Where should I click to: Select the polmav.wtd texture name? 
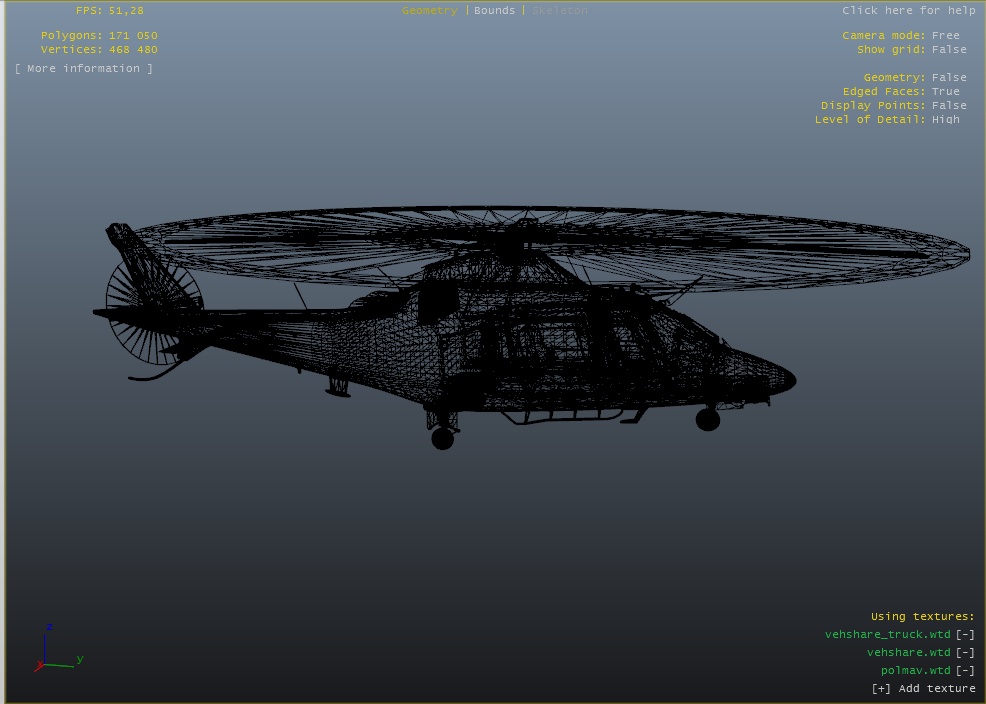(916, 671)
